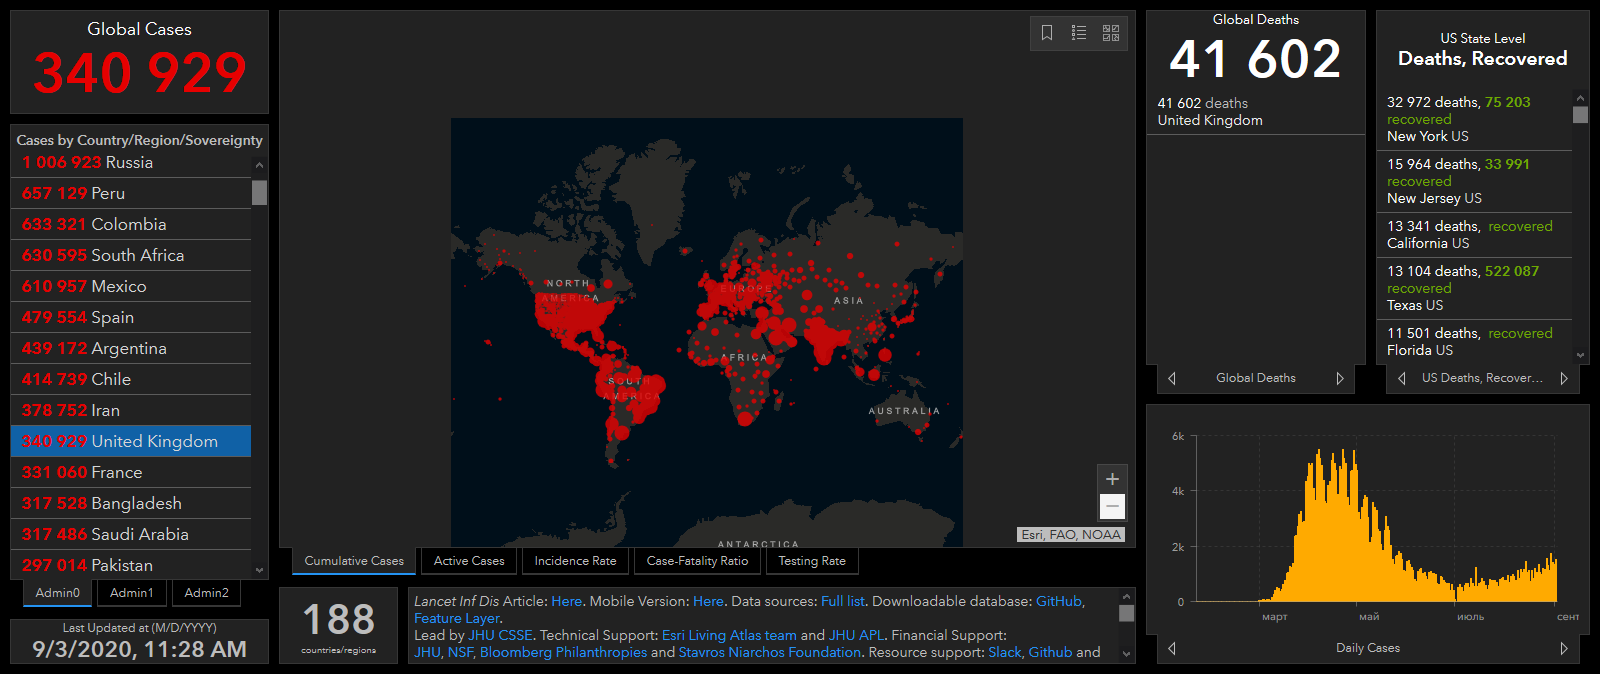Open the GitHub downloadable database link
The width and height of the screenshot is (1600, 674).
click(1059, 601)
